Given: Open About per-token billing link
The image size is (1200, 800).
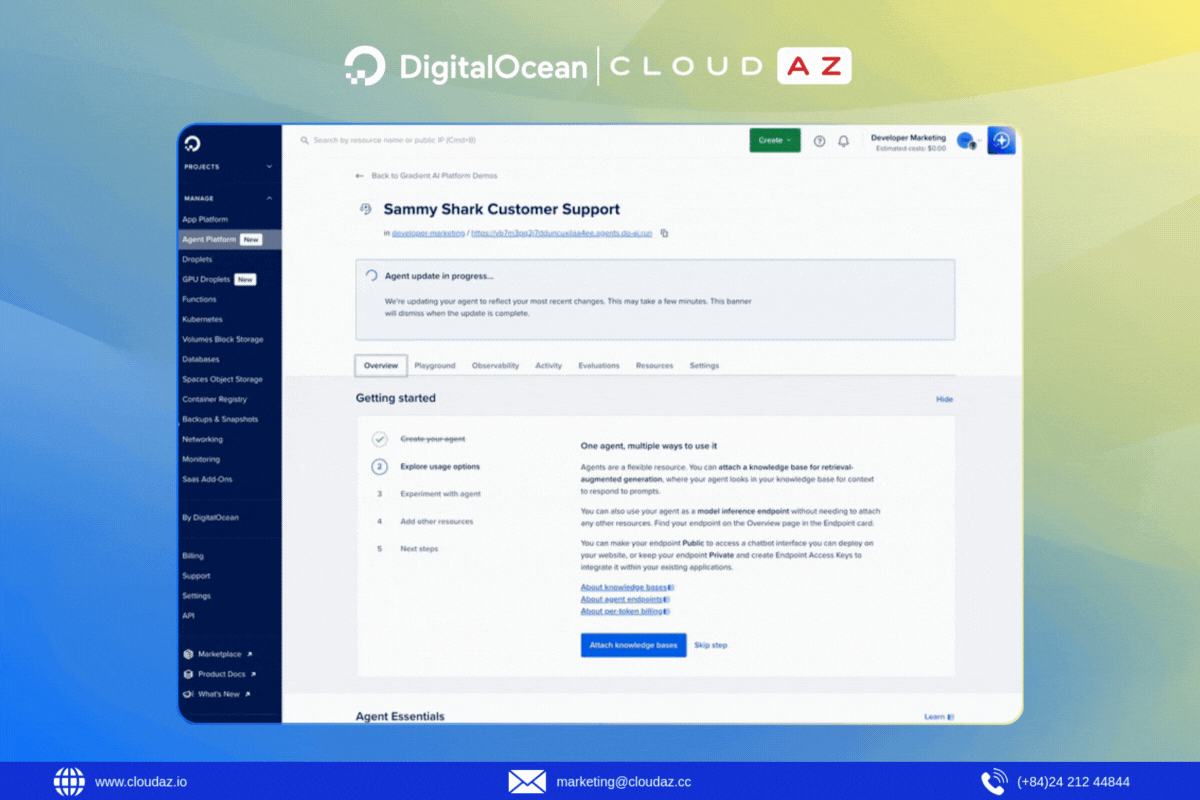Looking at the screenshot, I should (x=621, y=611).
